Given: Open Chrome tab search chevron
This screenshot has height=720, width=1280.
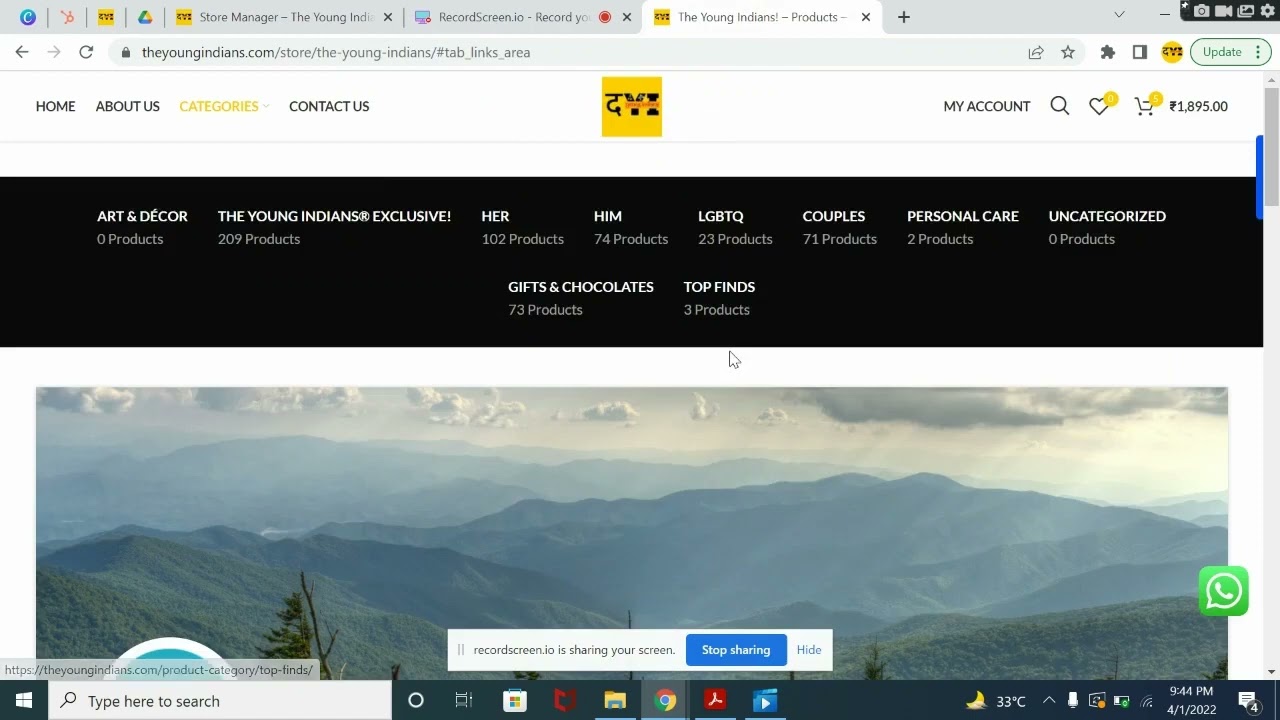Looking at the screenshot, I should click(x=1119, y=15).
